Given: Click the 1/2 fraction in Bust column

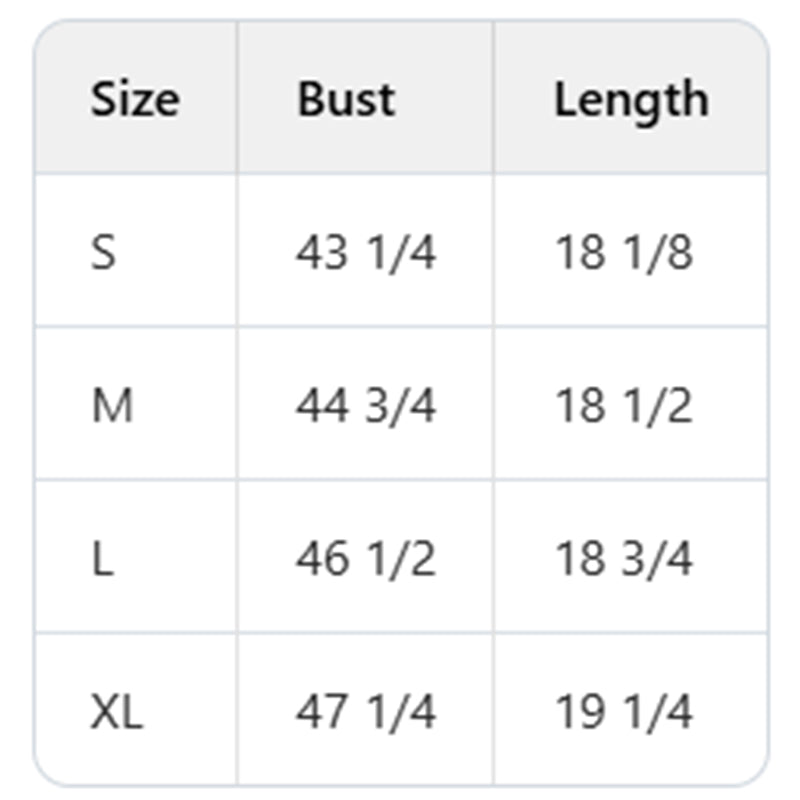Looking at the screenshot, I should 400,560.
